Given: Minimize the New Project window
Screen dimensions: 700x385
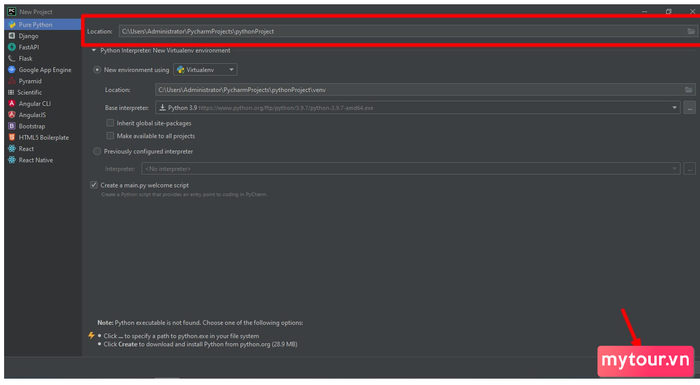Looking at the screenshot, I should point(645,12).
